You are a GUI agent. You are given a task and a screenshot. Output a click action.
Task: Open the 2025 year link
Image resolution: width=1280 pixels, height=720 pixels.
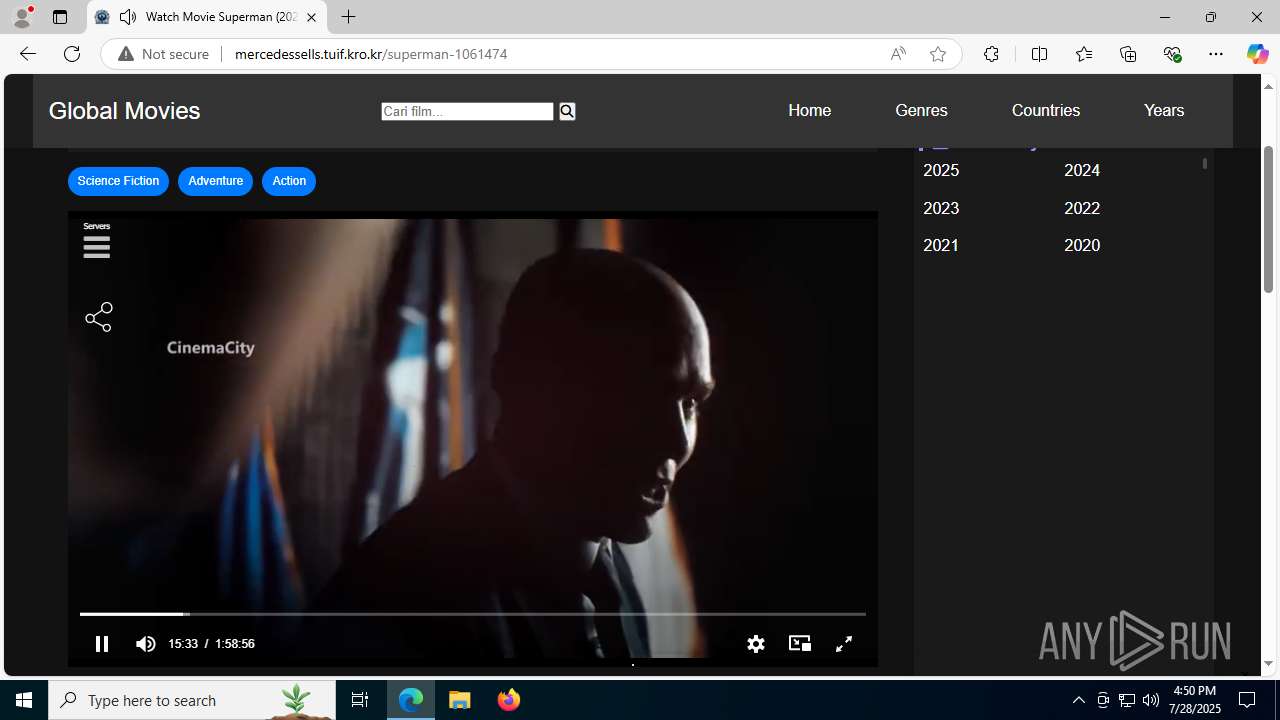point(941,170)
